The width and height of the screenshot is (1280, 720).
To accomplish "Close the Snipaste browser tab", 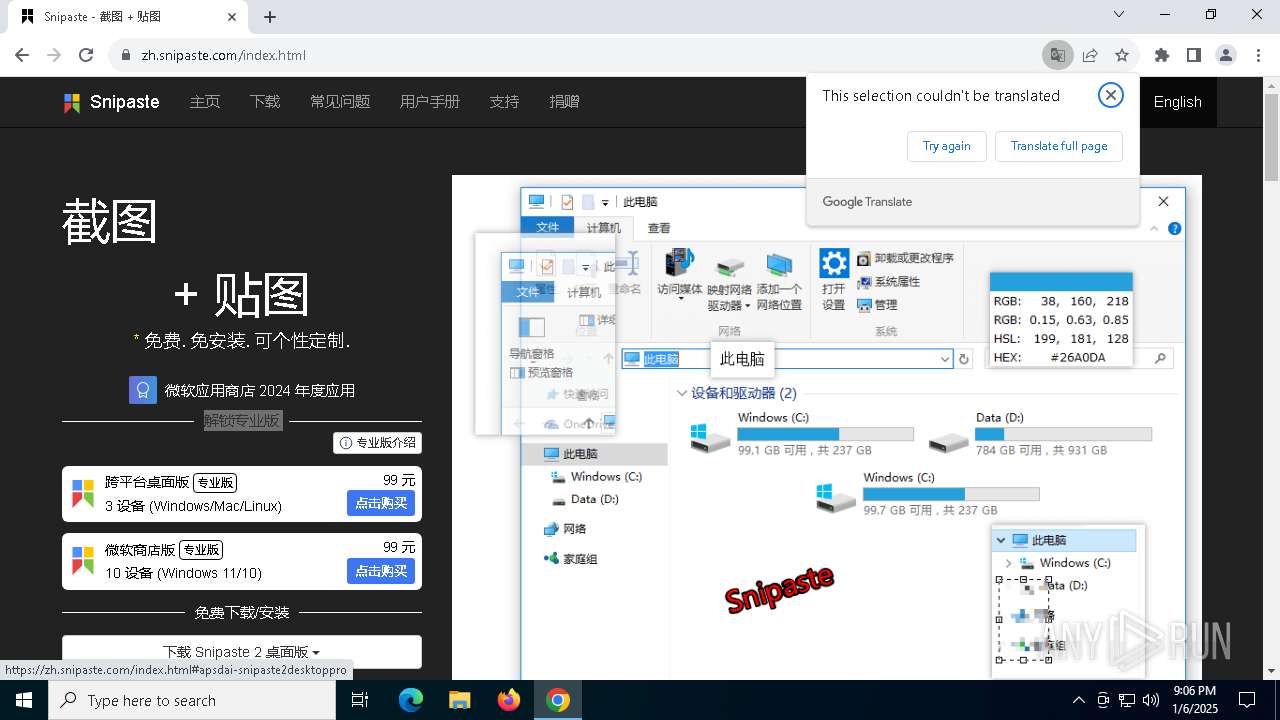I will tap(232, 17).
